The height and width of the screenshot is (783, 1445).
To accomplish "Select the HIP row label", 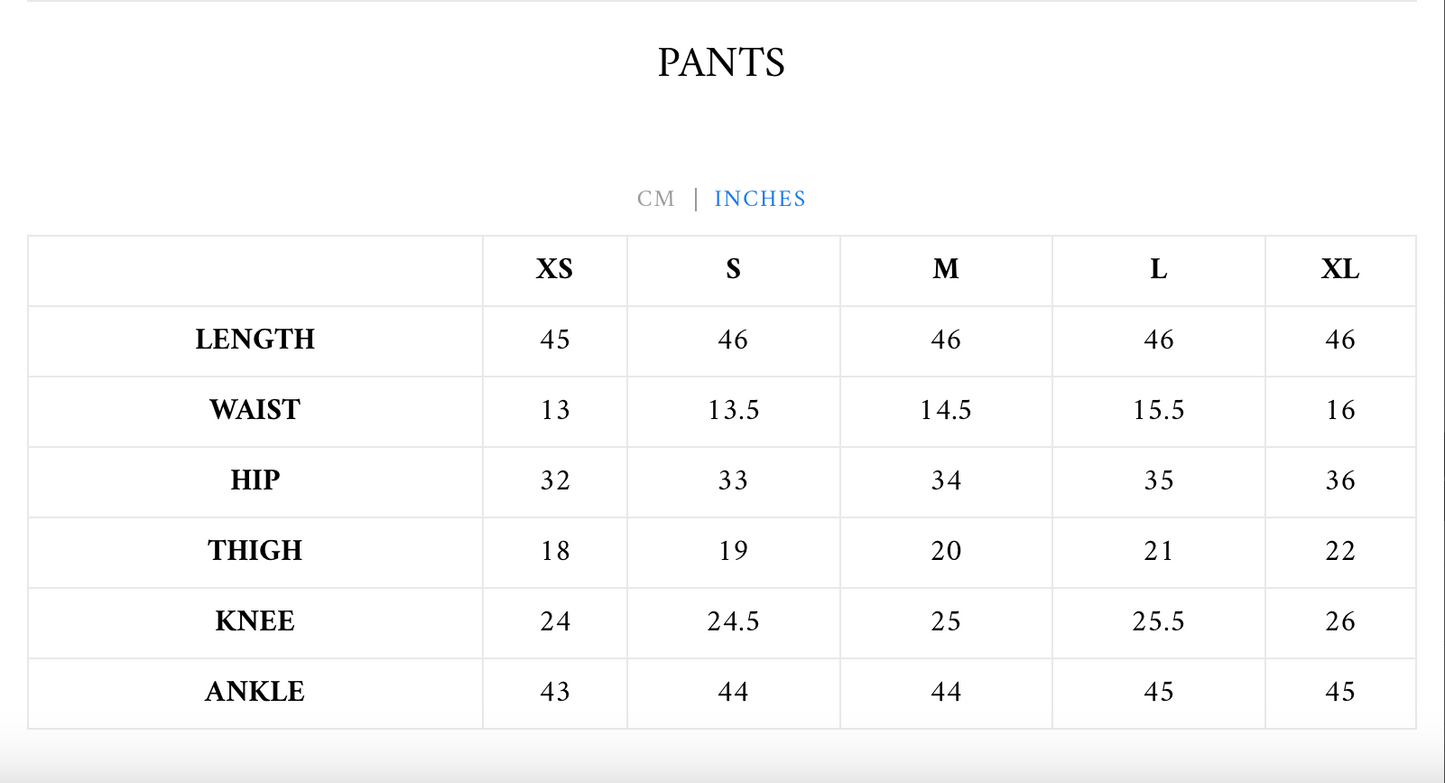I will coord(255,481).
